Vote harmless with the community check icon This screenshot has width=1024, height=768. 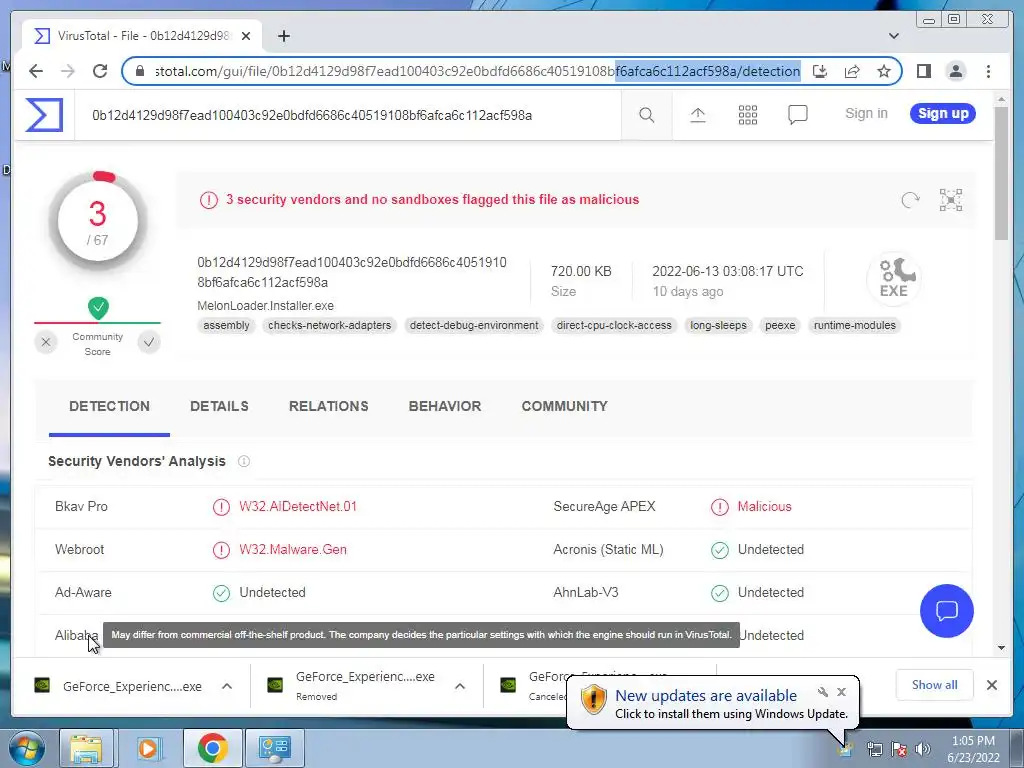tap(149, 342)
